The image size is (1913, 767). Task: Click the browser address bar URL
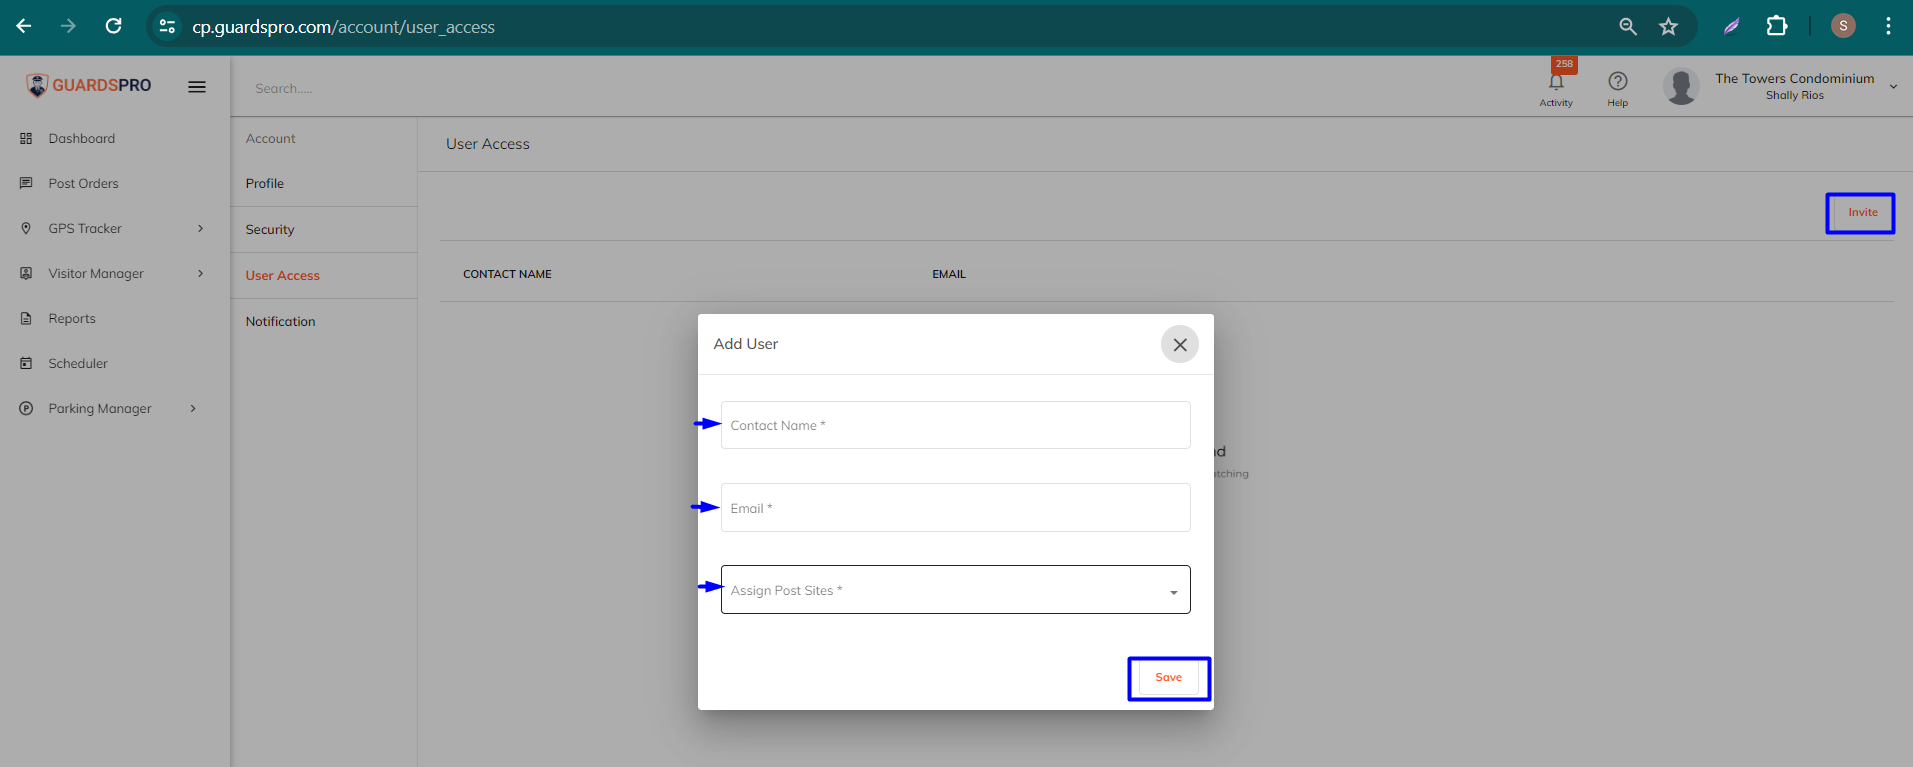(x=343, y=27)
